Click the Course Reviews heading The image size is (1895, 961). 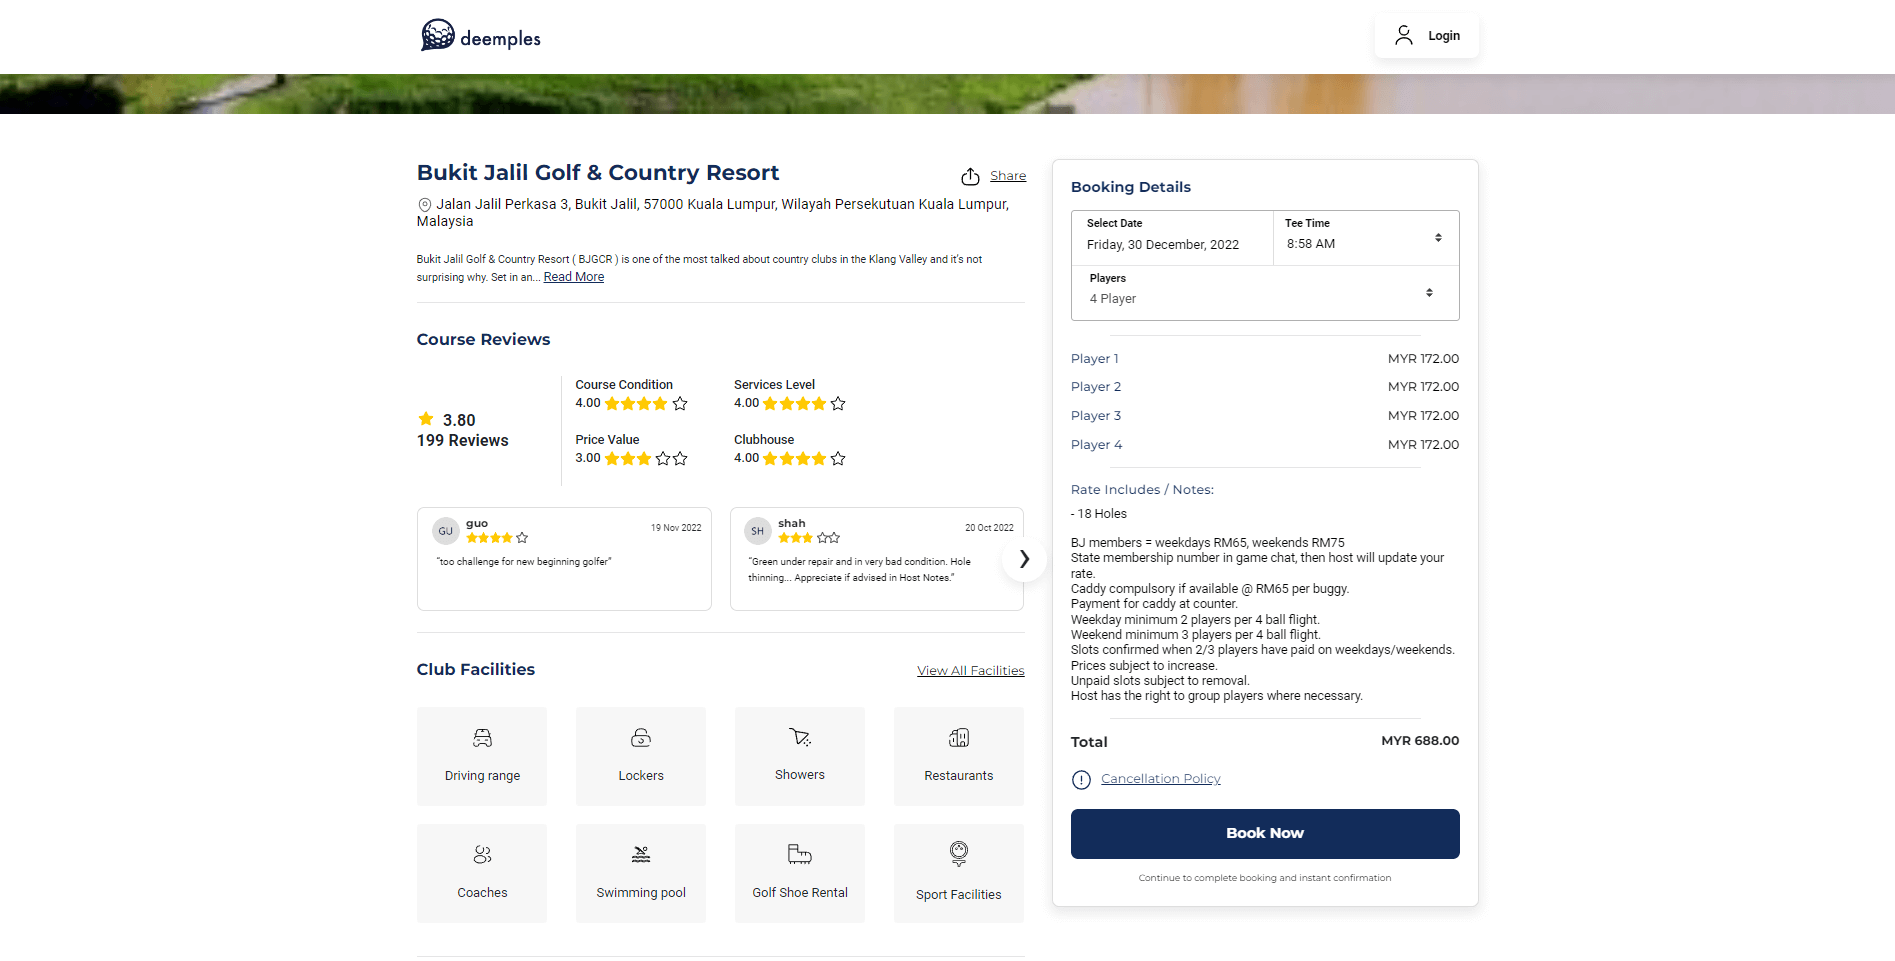coord(483,340)
